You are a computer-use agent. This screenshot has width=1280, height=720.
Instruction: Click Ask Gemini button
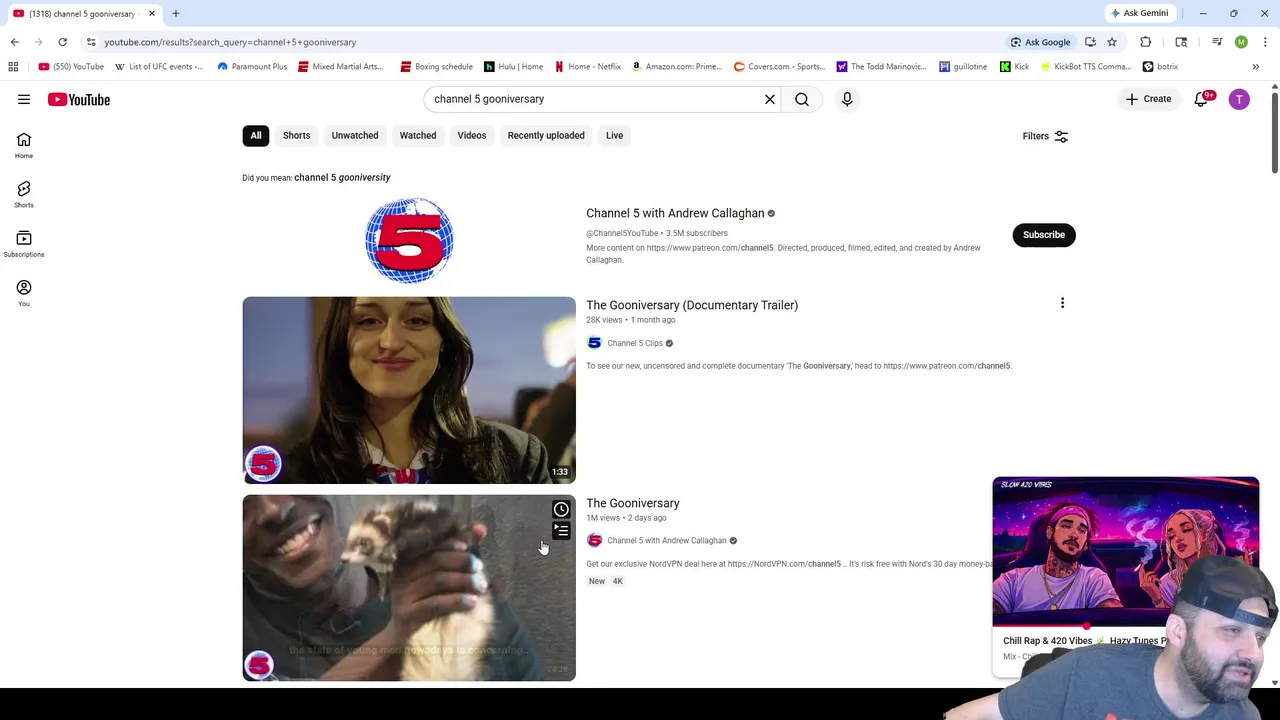click(x=1139, y=13)
